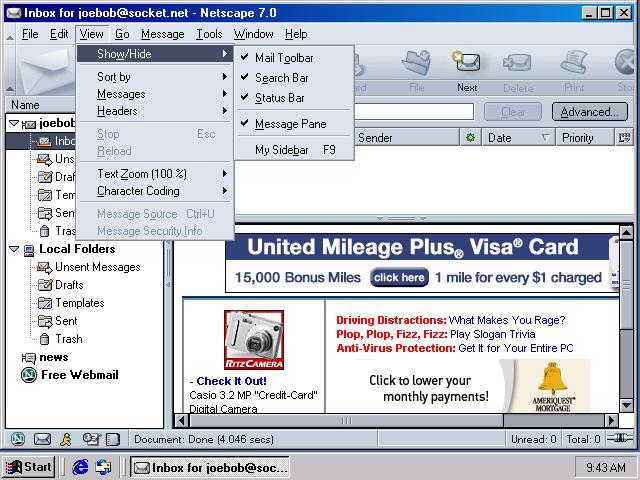The height and width of the screenshot is (480, 640).
Task: Click the Advanced... search button
Action: [x=590, y=112]
